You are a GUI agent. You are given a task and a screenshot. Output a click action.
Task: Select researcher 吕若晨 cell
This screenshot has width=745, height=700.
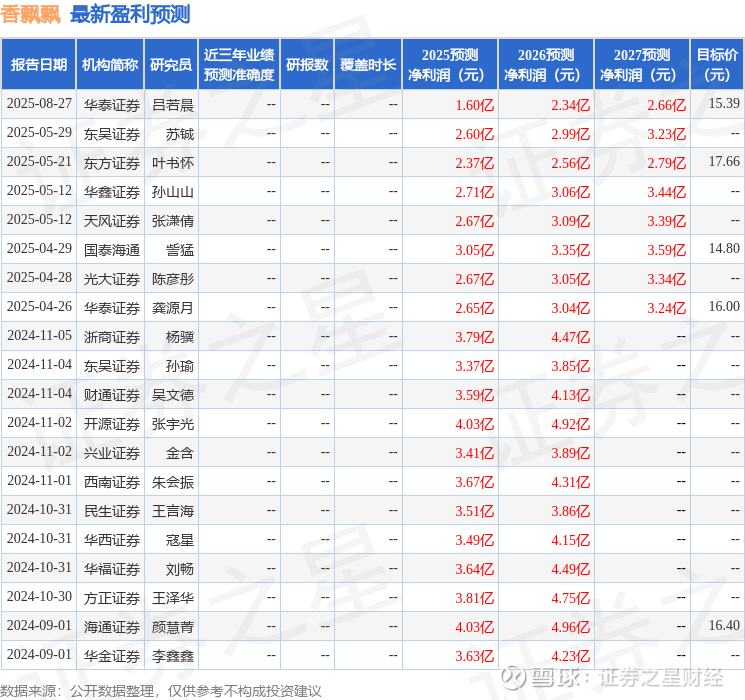(173, 105)
